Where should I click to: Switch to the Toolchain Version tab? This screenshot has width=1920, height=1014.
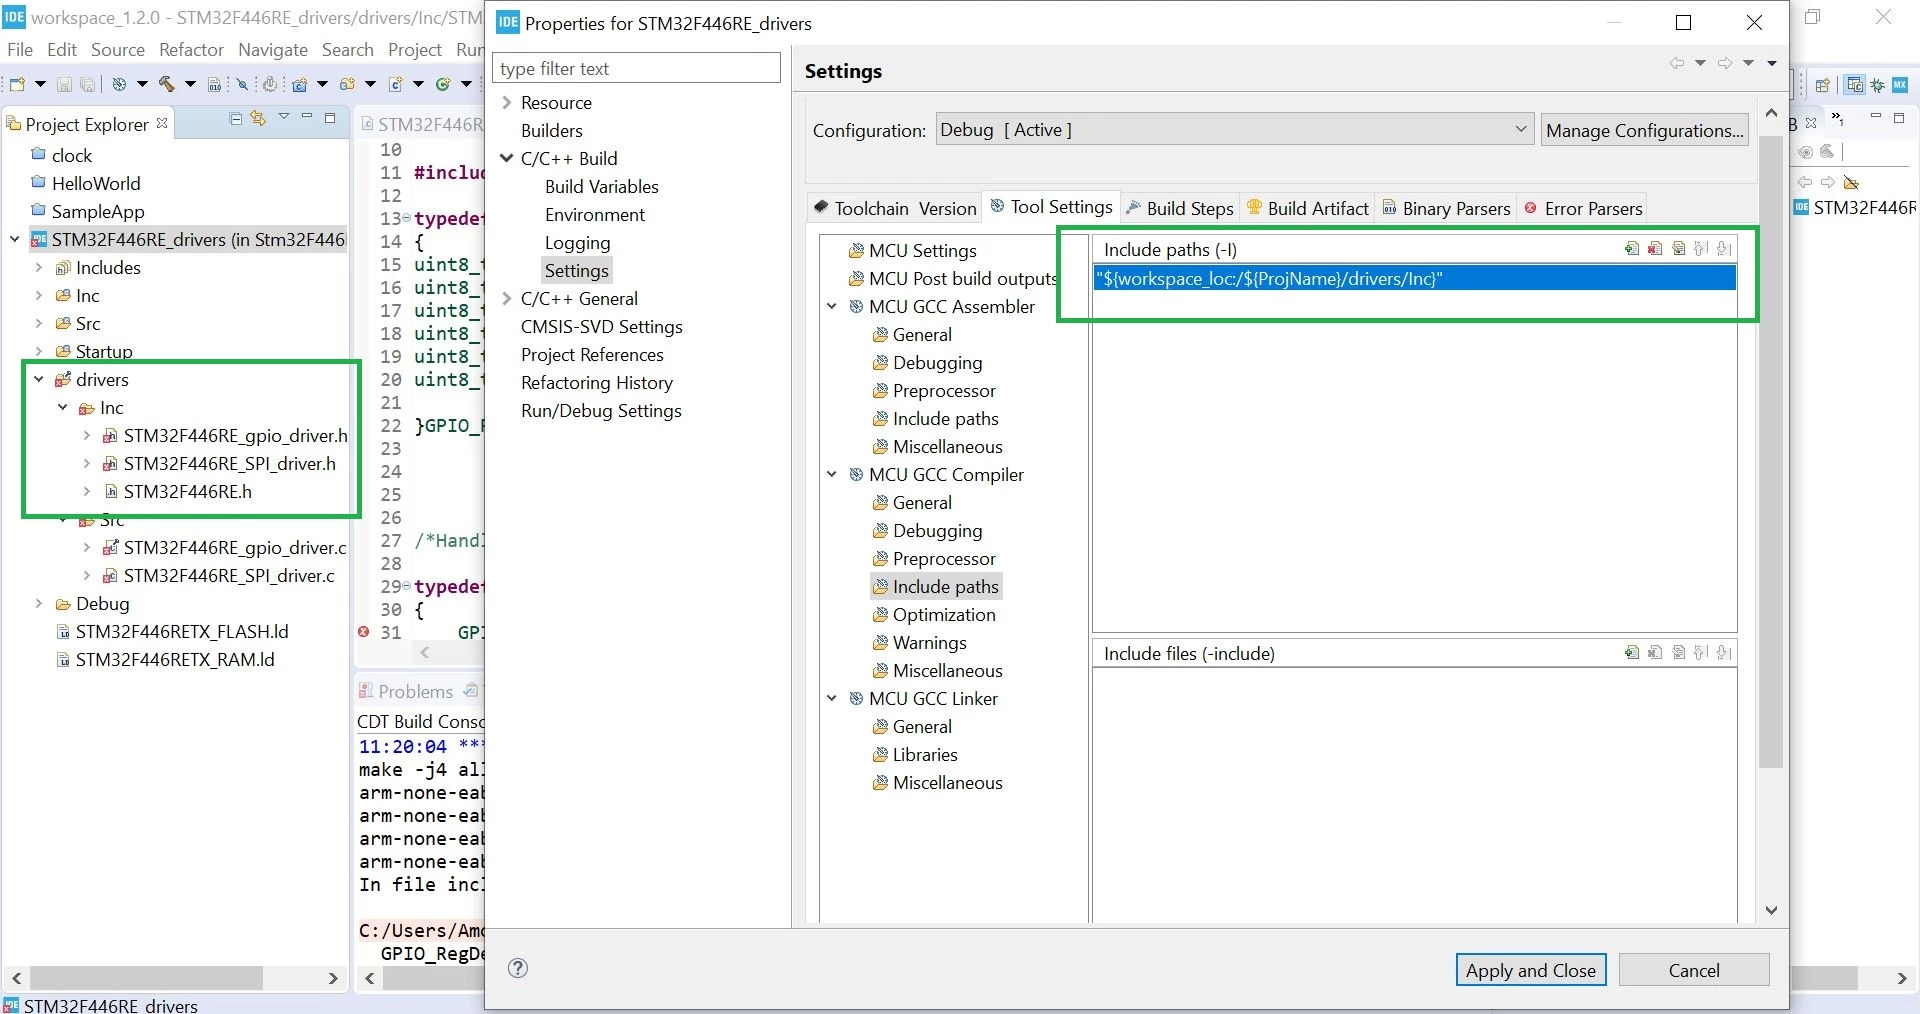(895, 208)
